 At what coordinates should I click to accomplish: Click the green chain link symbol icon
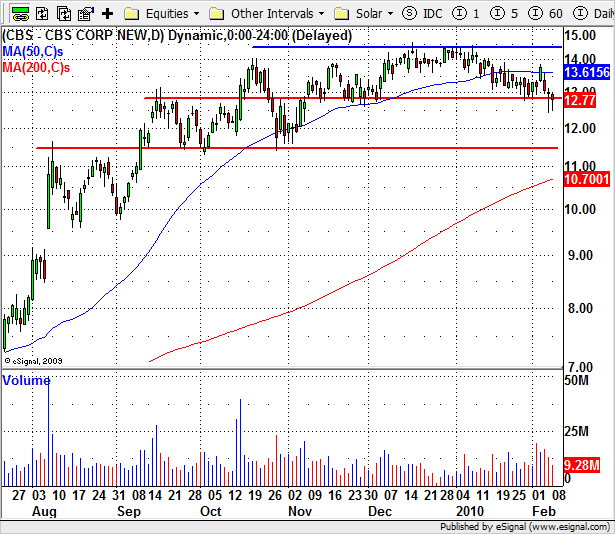20,14
